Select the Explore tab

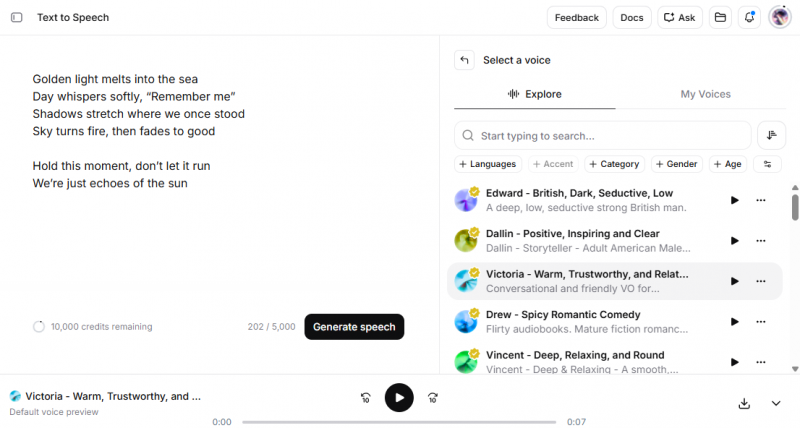pyautogui.click(x=535, y=94)
